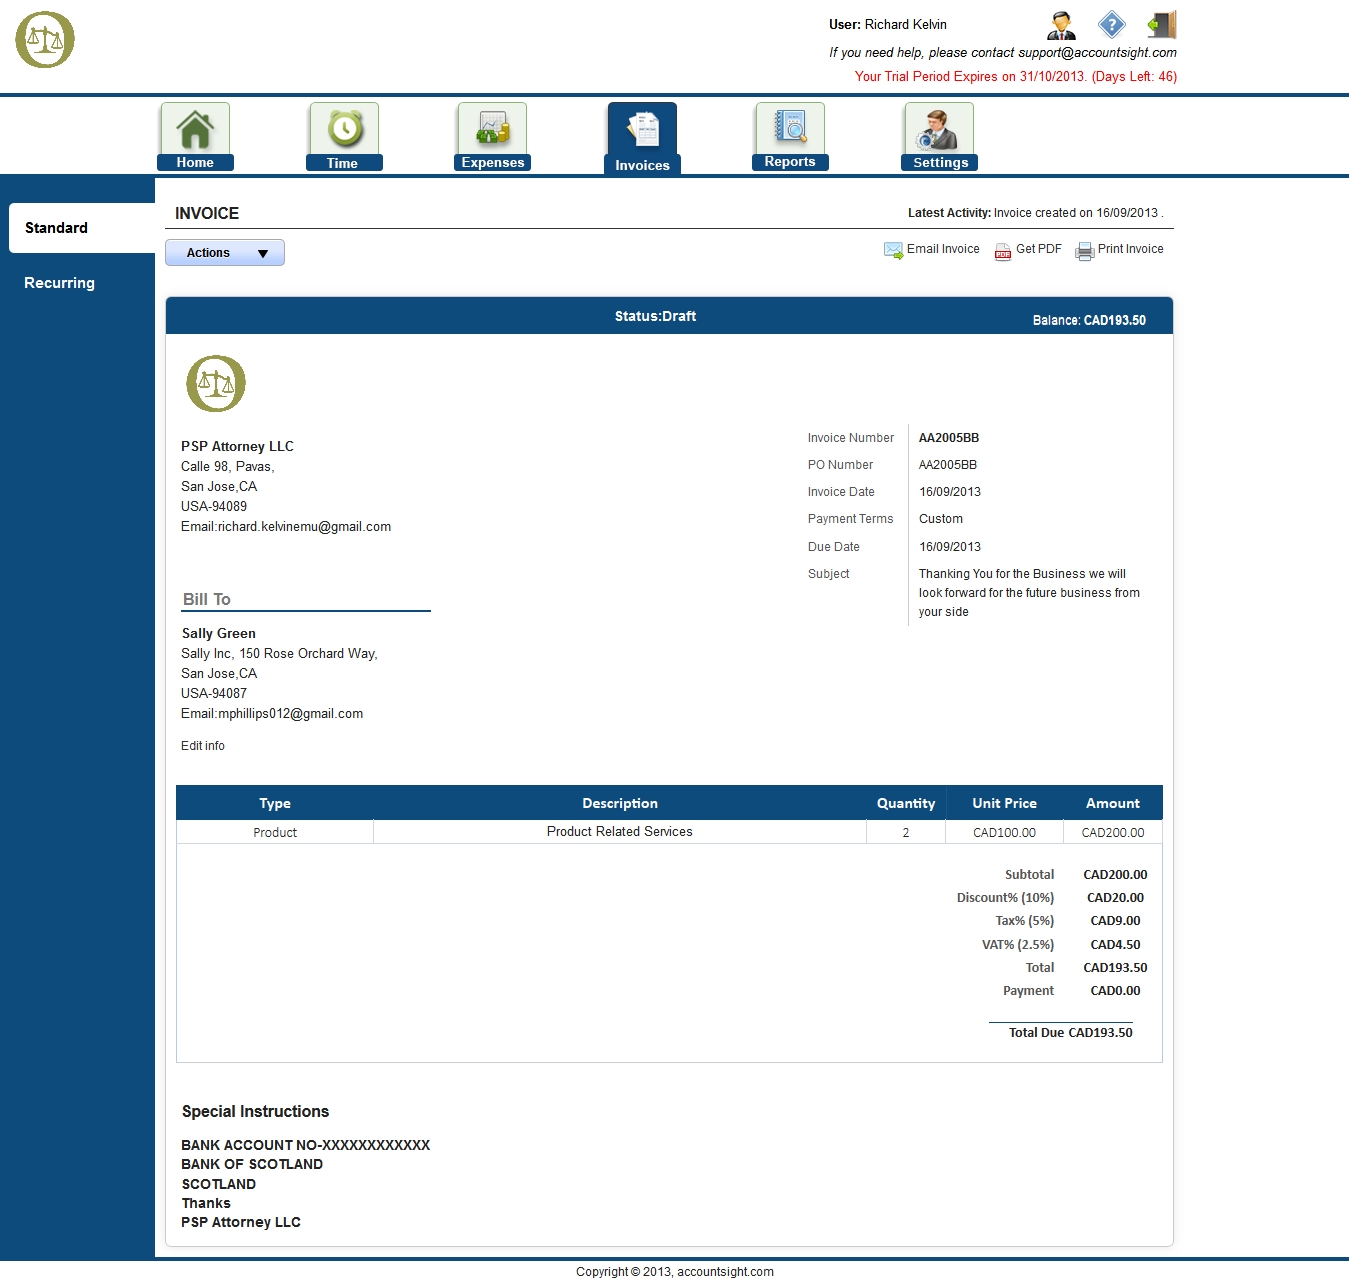The width and height of the screenshot is (1349, 1284).
Task: Click the Type column header
Action: click(275, 803)
